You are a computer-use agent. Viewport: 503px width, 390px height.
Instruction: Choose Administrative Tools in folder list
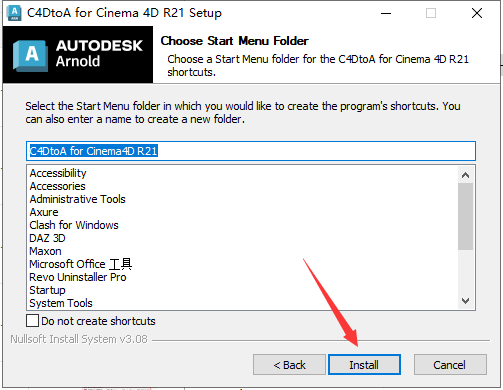point(77,199)
